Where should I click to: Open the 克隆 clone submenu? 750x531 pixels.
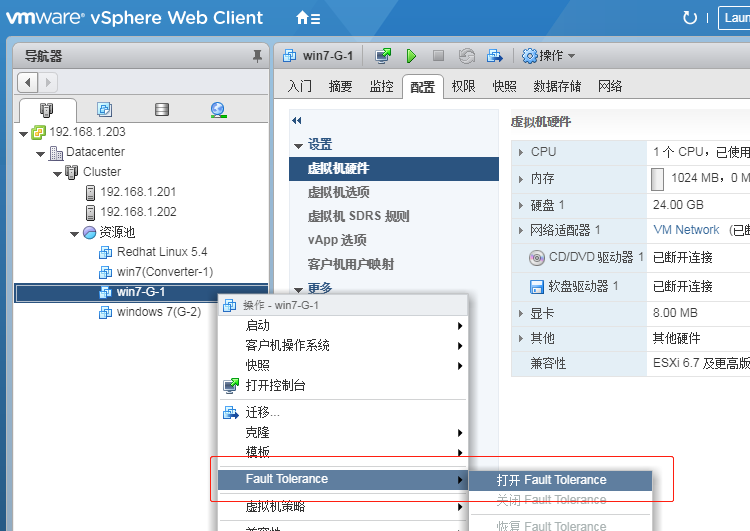[342, 433]
